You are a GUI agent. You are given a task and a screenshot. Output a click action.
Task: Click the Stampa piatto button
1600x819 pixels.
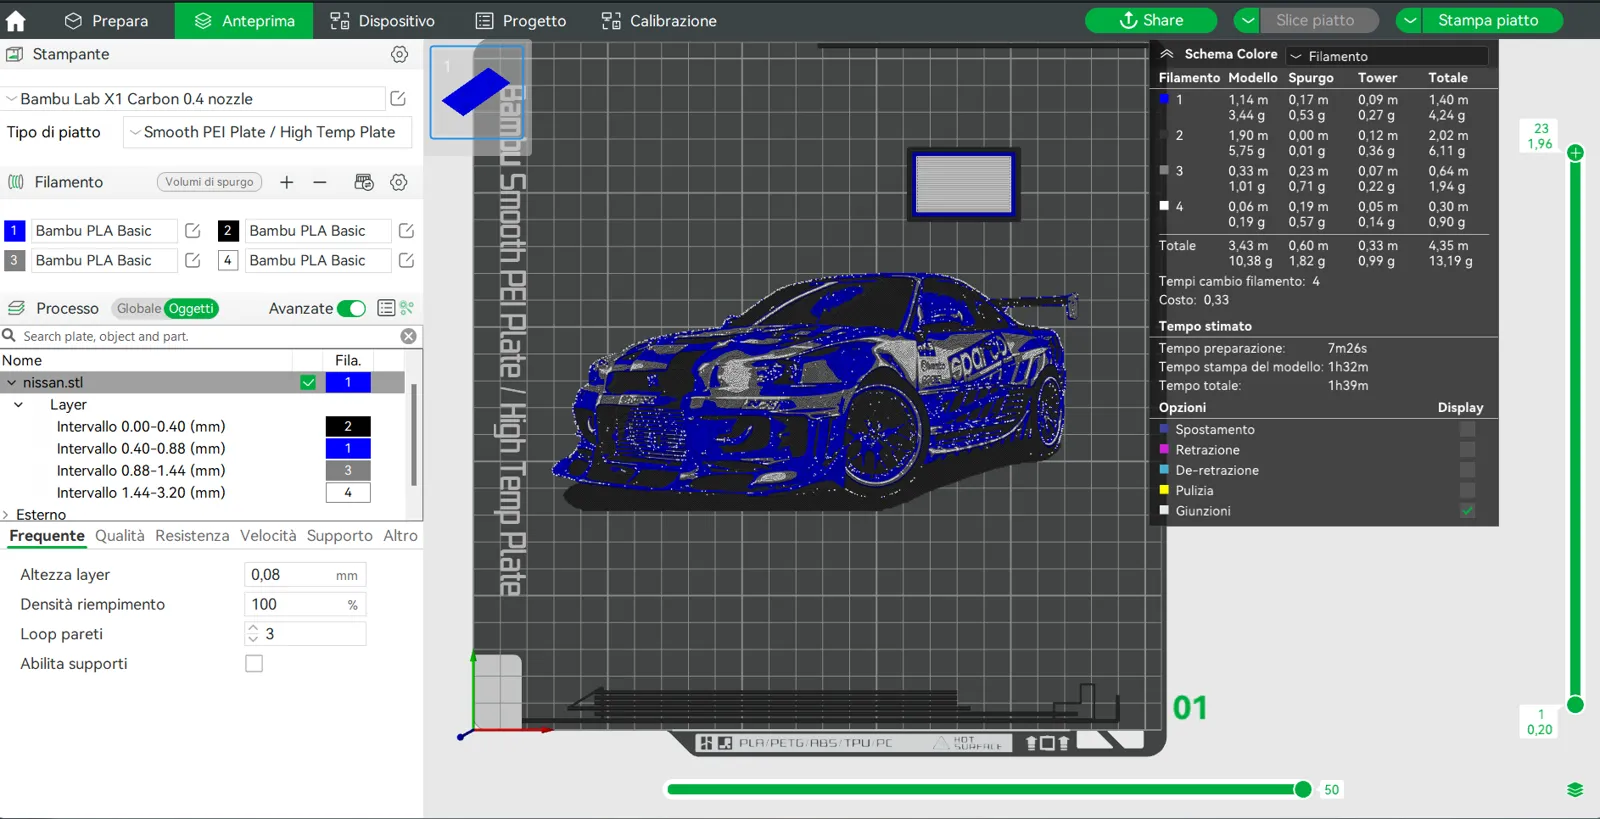(1488, 20)
